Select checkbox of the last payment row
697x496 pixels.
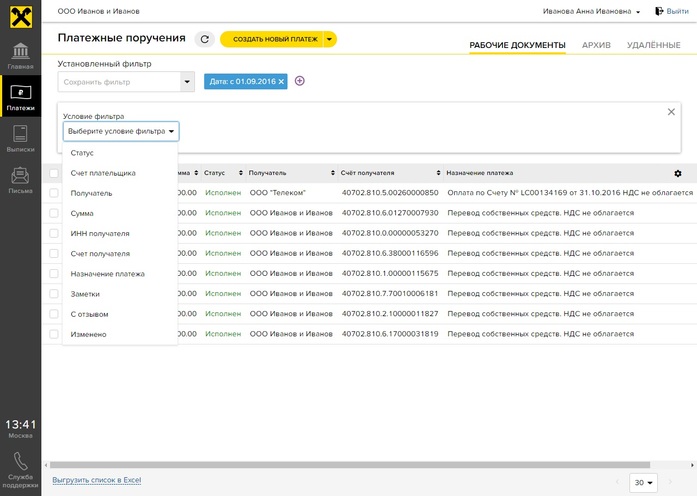(x=54, y=334)
